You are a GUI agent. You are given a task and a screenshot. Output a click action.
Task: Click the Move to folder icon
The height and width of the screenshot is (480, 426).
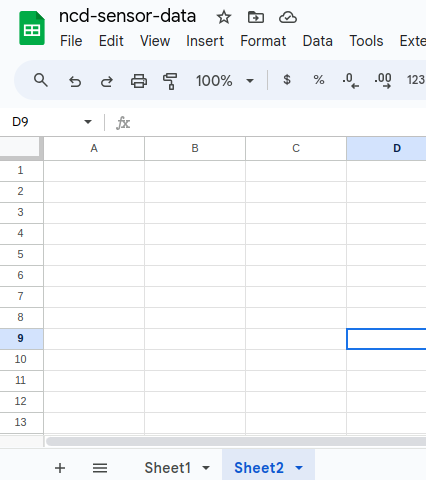256,17
